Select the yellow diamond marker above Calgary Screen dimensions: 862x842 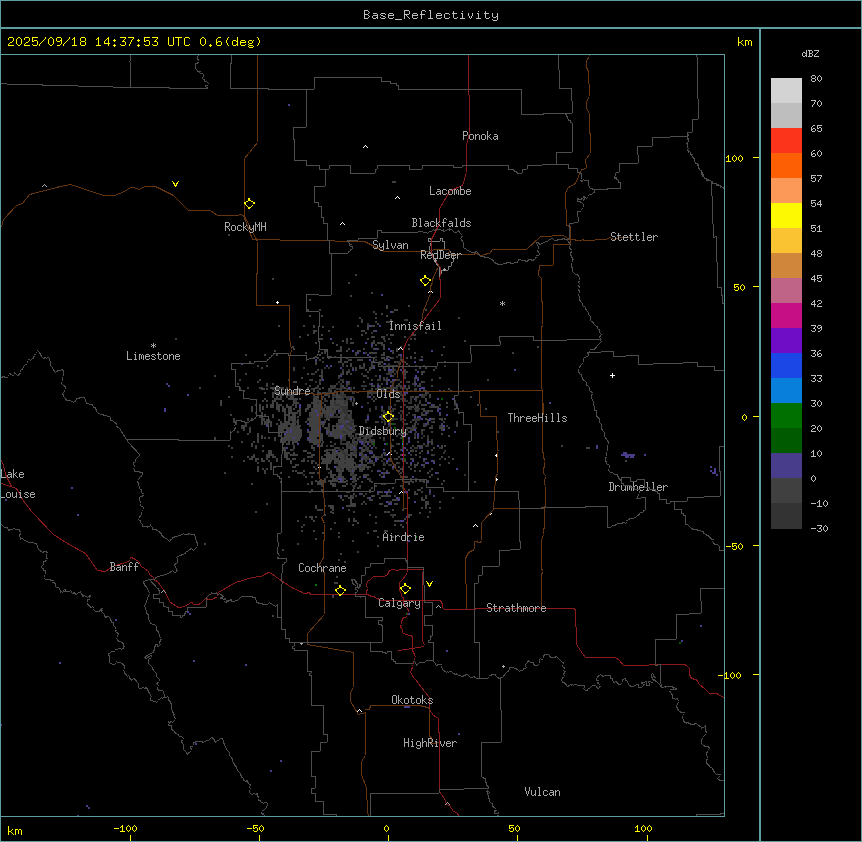[x=405, y=588]
